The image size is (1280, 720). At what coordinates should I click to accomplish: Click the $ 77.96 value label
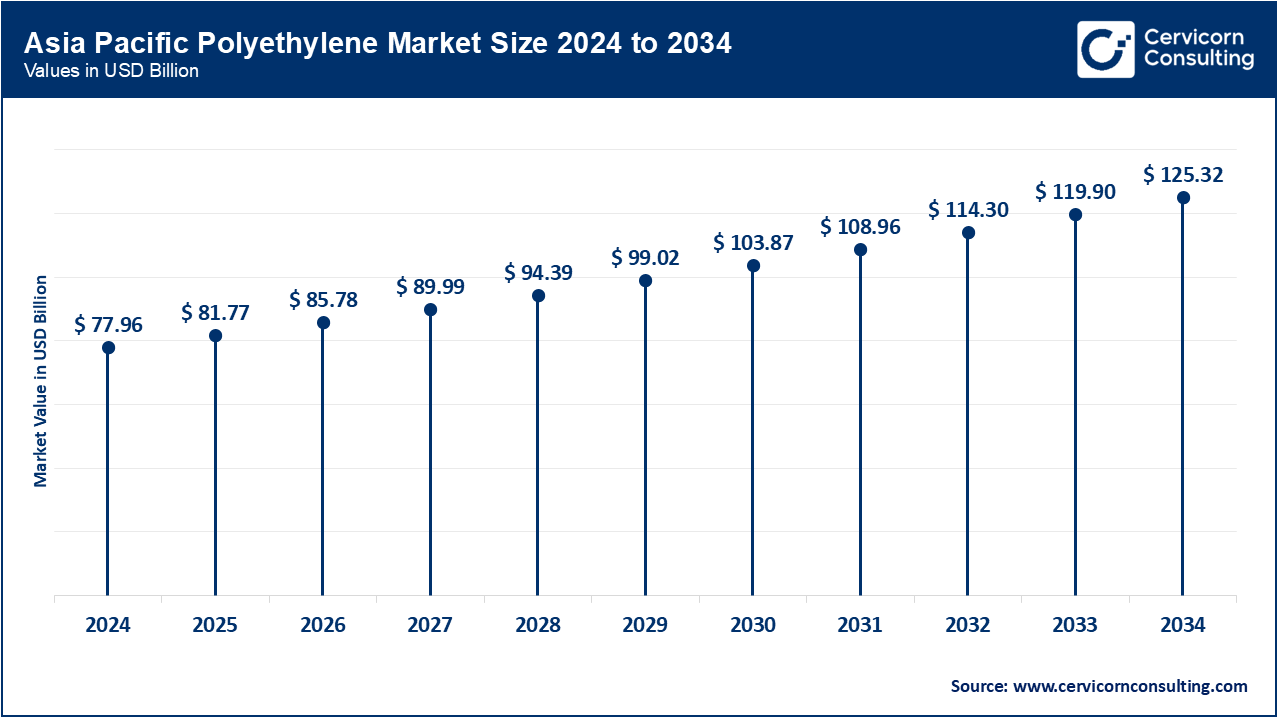coord(108,323)
